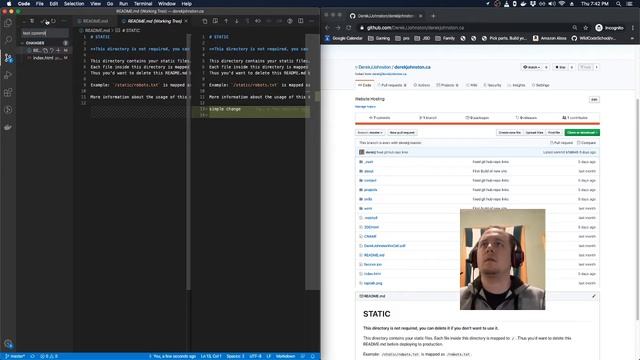This screenshot has height=360, width=640.
Task: Open the green Clone or download dropdown
Action: 582,133
